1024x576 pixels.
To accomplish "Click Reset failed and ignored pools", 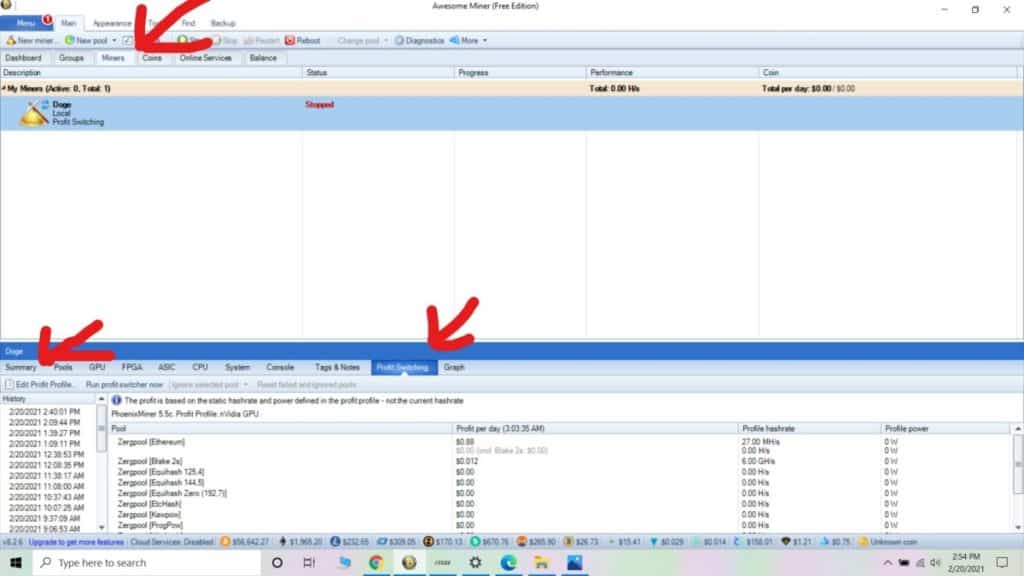I will [306, 385].
